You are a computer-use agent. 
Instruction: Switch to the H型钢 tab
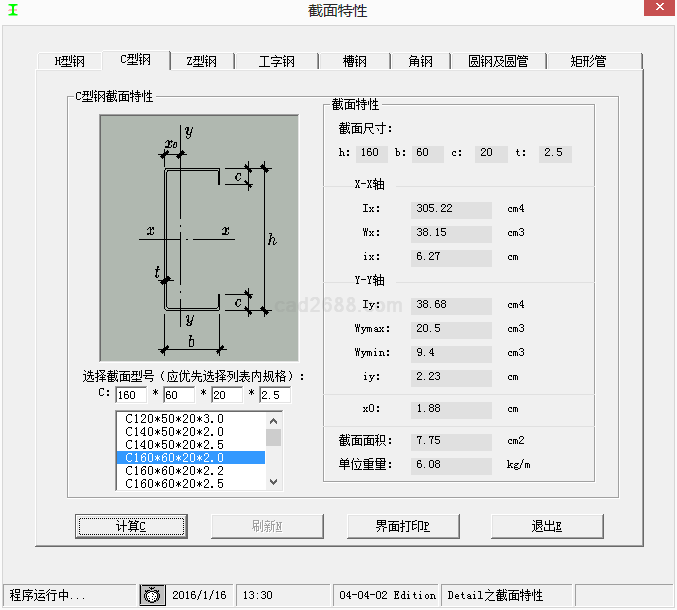coord(70,61)
